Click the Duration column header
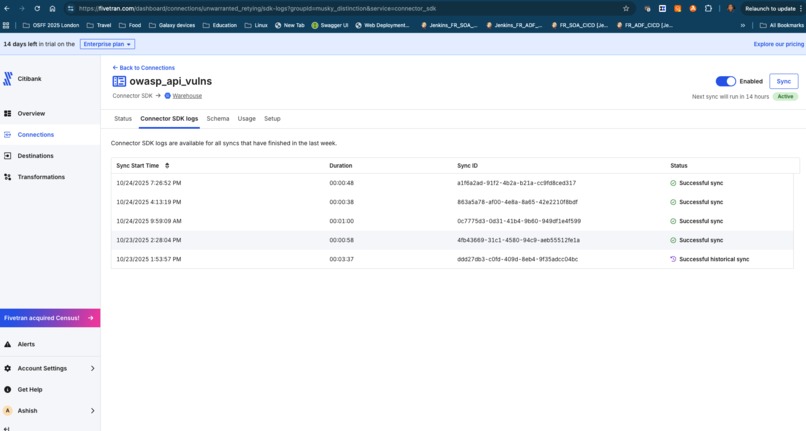Viewport: 806px width, 431px height. pos(340,166)
